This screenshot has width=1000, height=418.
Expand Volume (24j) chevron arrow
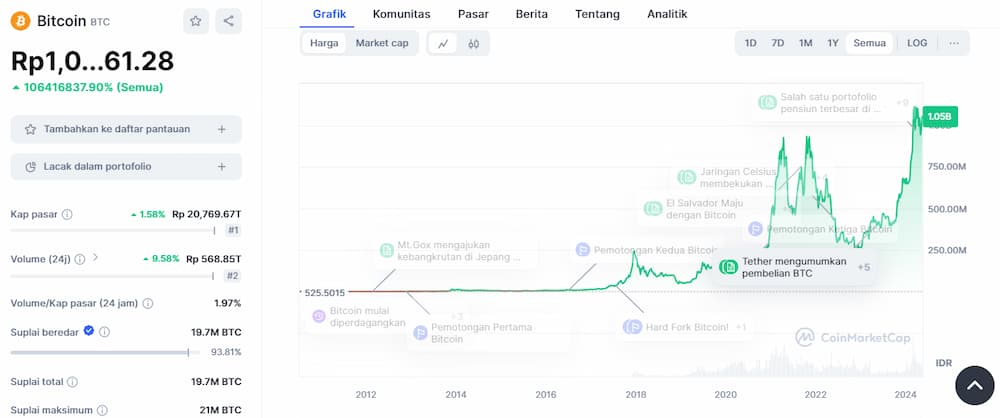96,258
